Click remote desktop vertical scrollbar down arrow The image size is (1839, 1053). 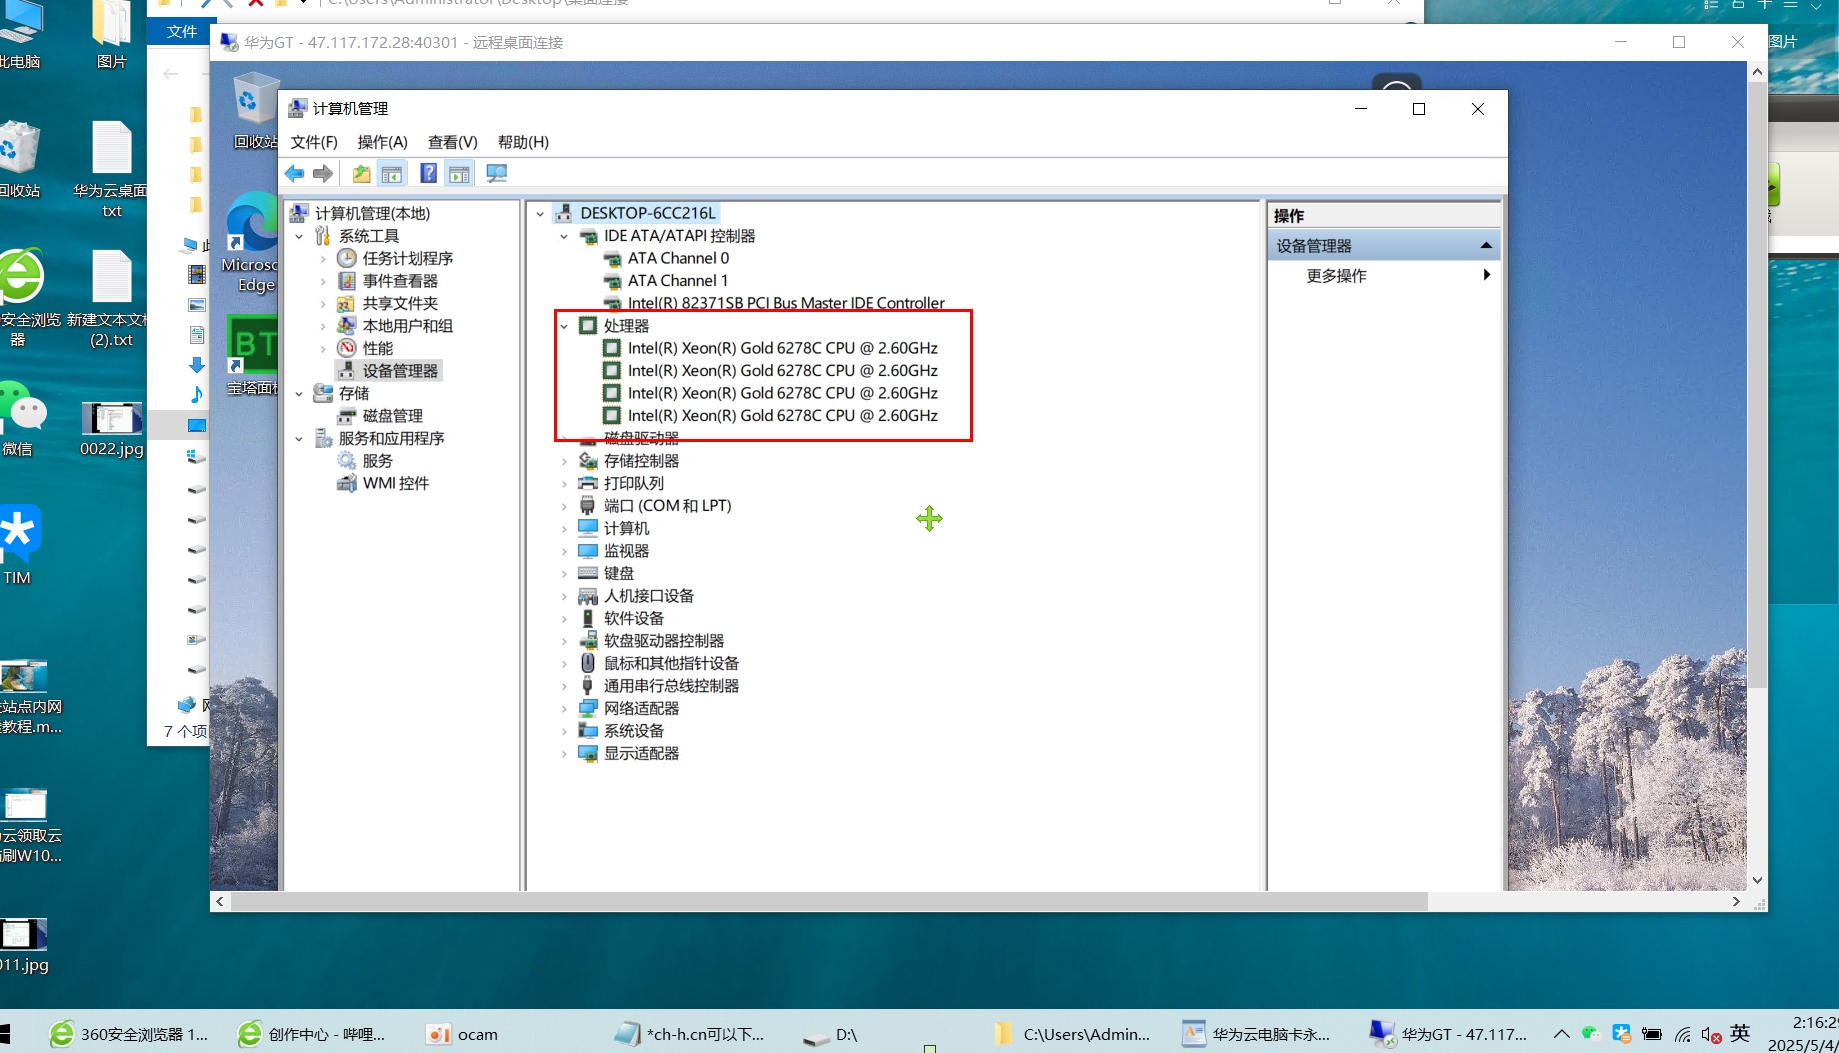pos(1757,881)
